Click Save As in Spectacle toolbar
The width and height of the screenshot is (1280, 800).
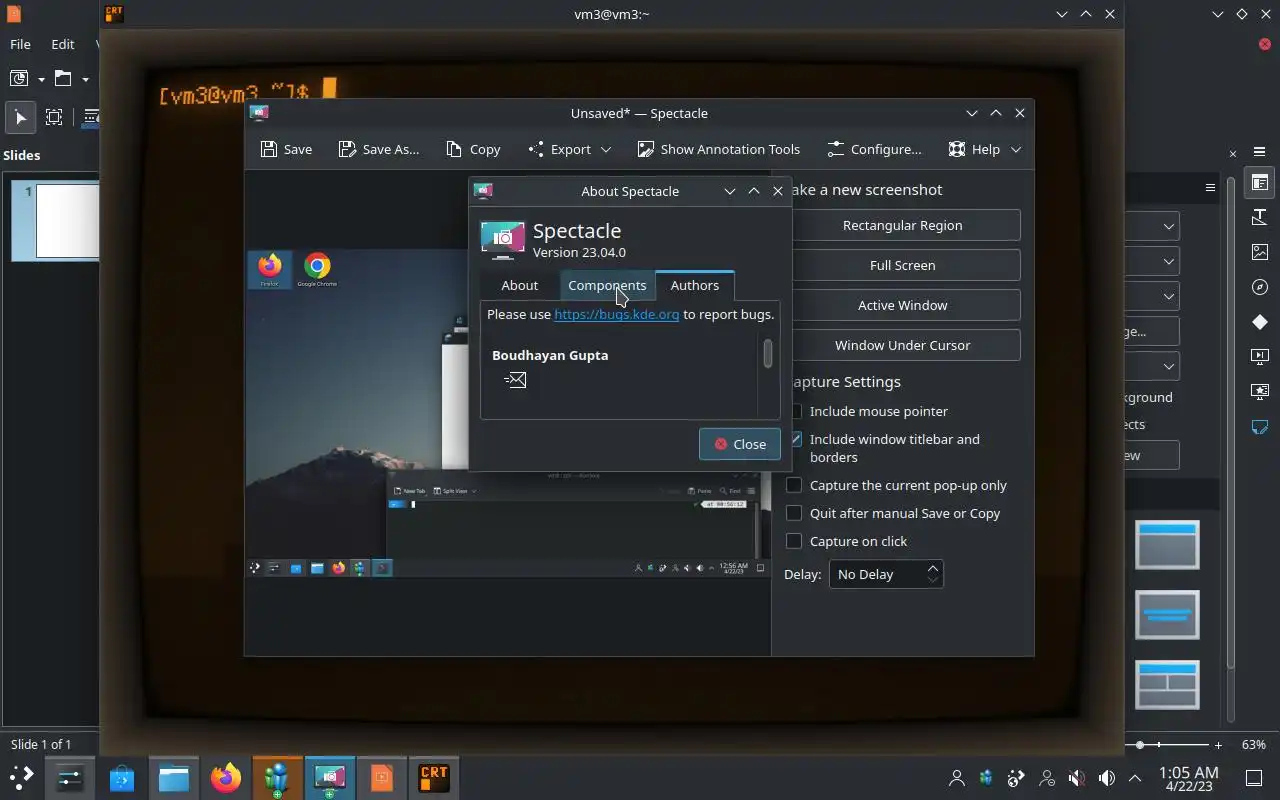(x=379, y=149)
